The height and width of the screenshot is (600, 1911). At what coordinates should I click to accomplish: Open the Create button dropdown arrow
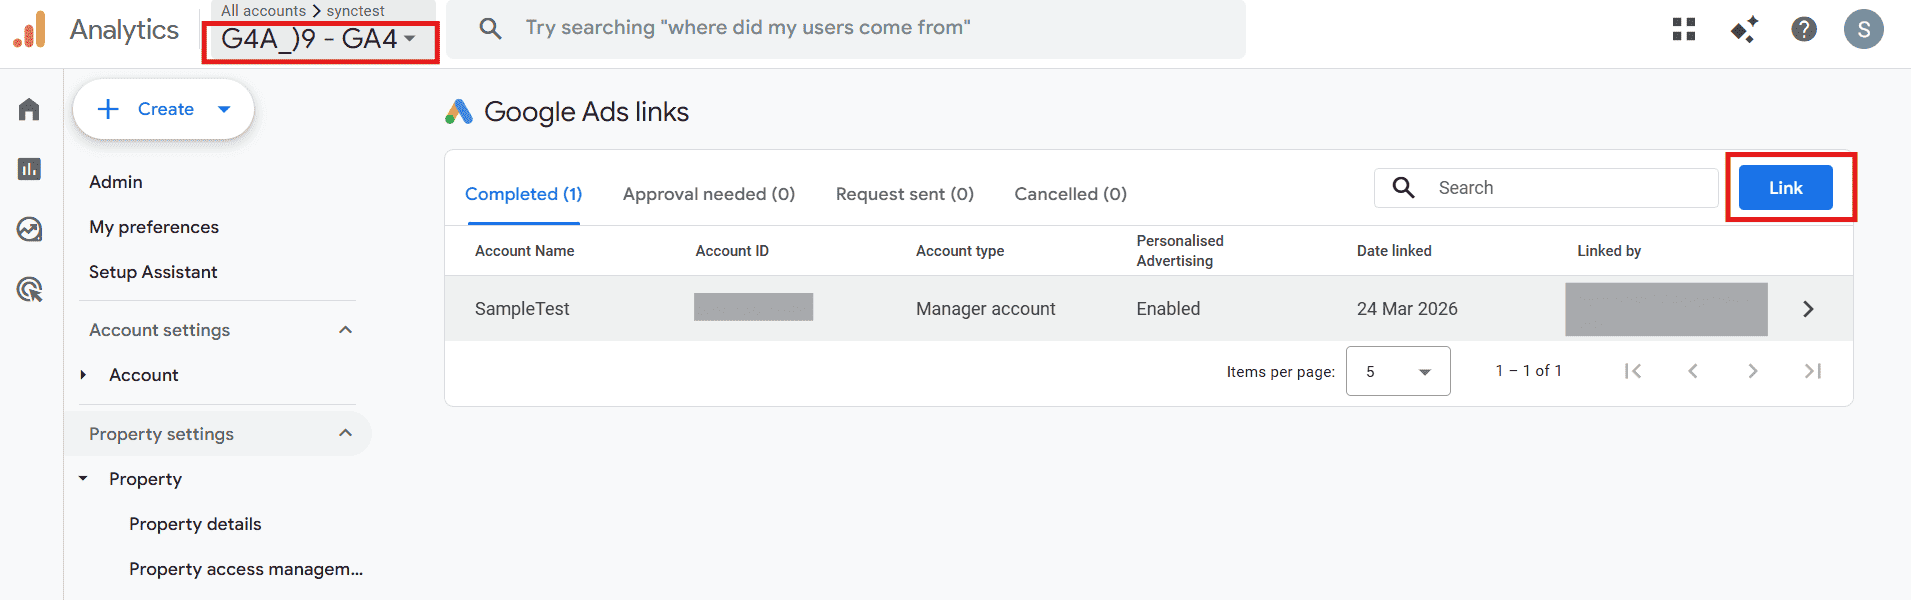click(224, 109)
